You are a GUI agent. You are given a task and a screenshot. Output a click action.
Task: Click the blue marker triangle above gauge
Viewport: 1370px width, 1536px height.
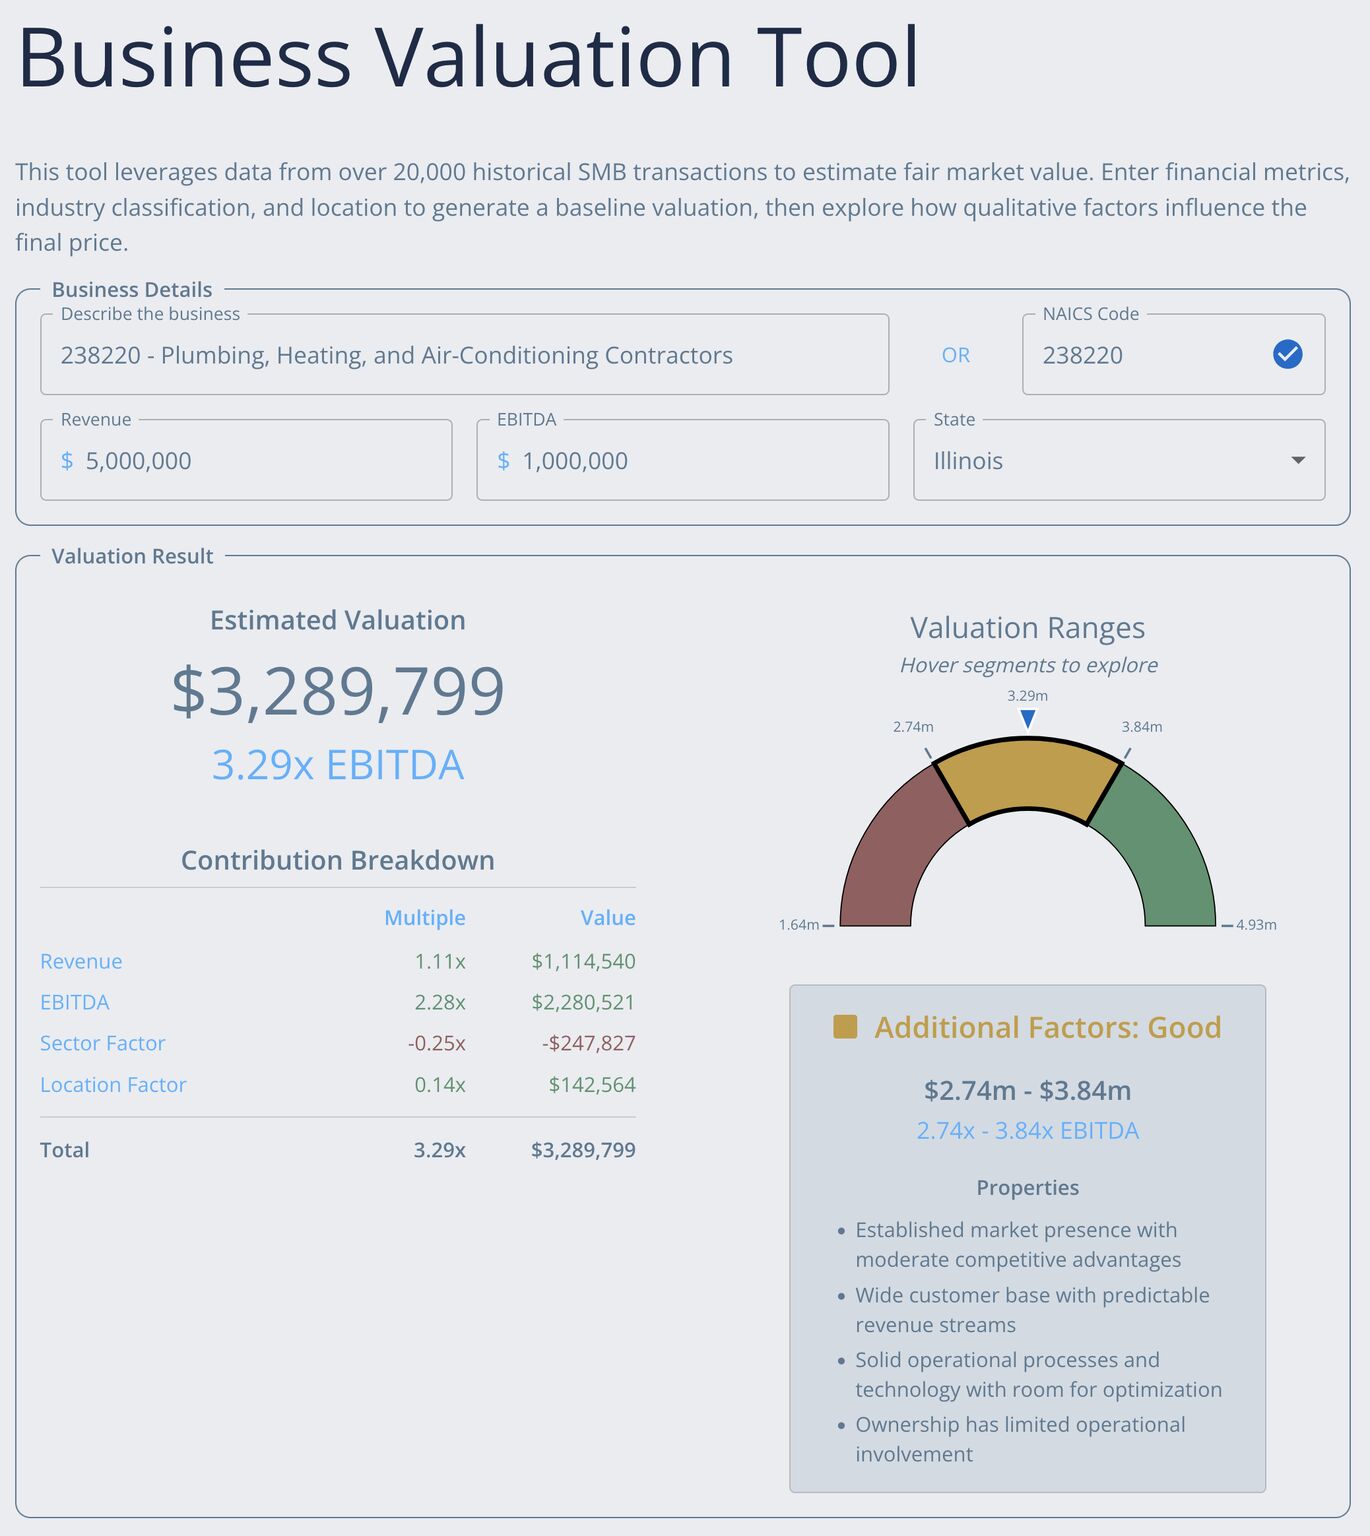click(x=1027, y=719)
